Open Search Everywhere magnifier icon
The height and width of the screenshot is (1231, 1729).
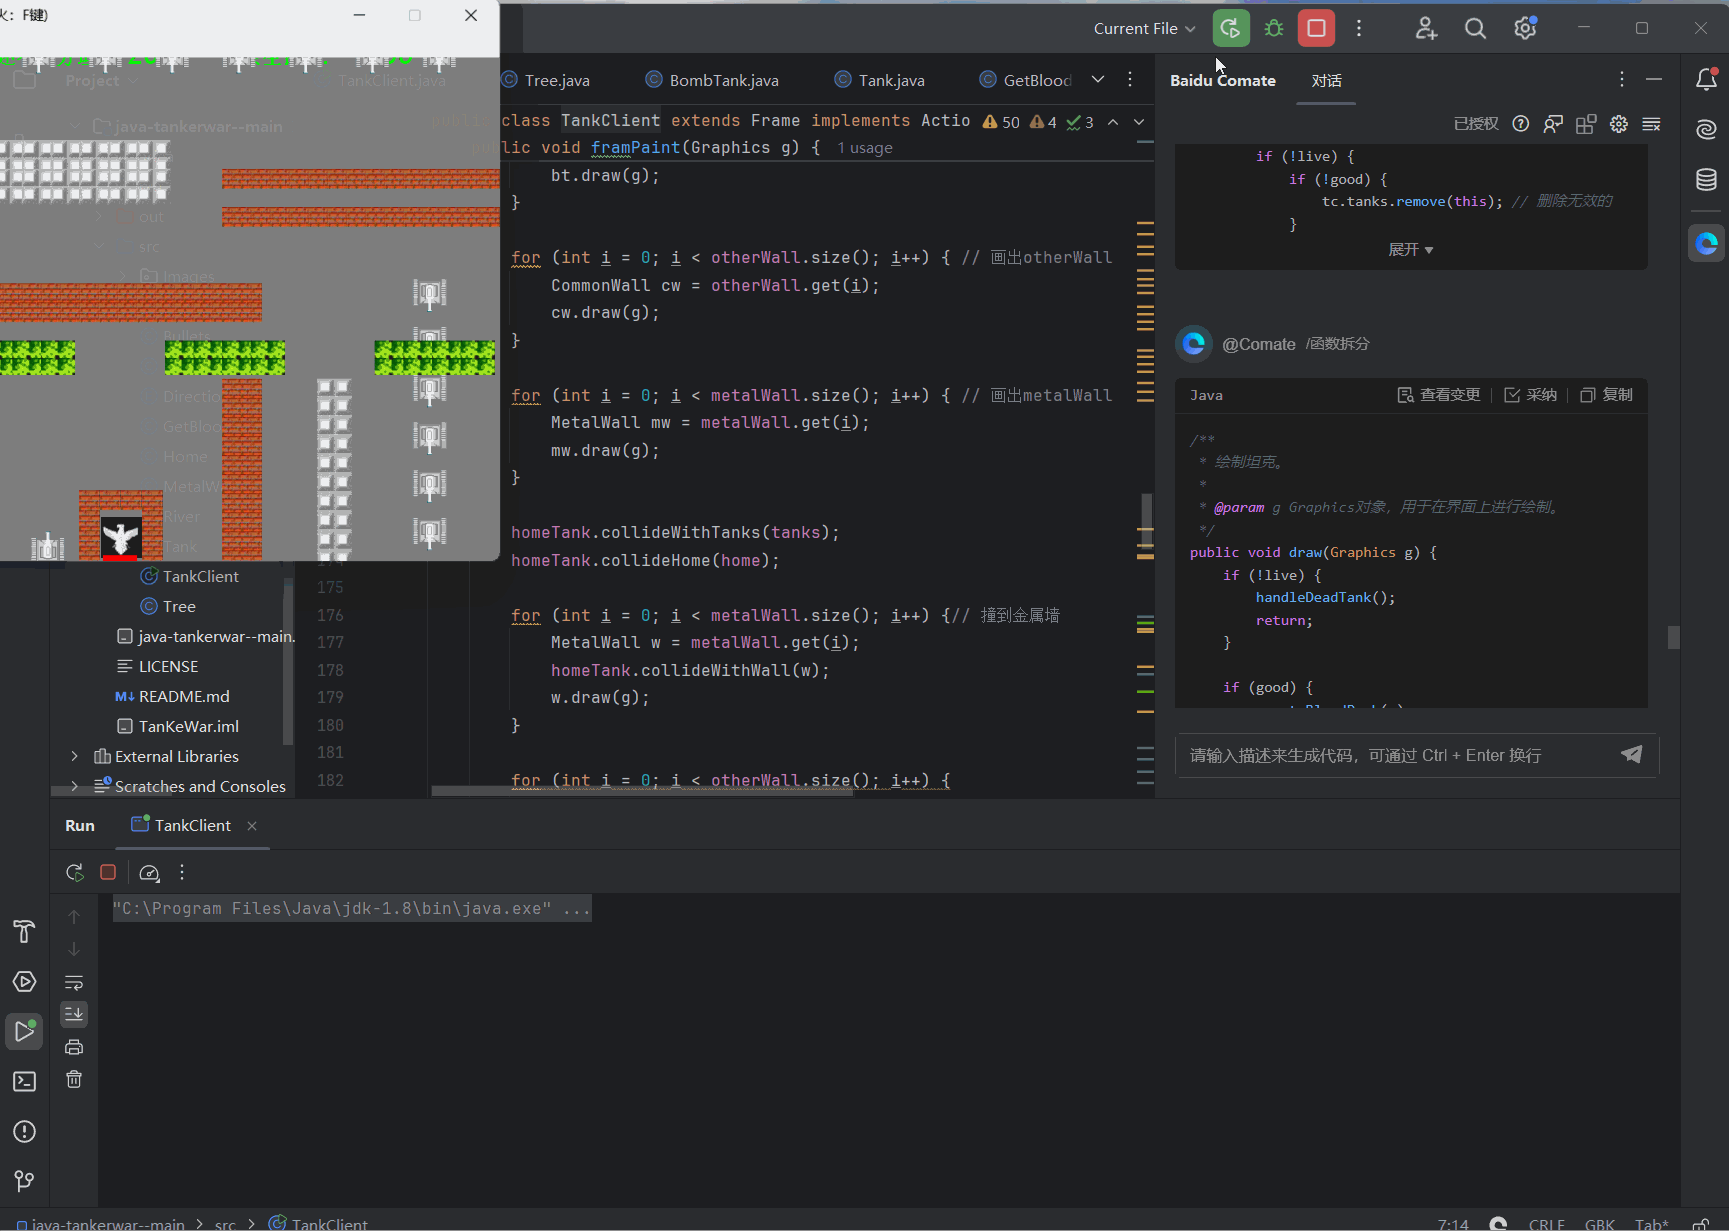tap(1475, 28)
